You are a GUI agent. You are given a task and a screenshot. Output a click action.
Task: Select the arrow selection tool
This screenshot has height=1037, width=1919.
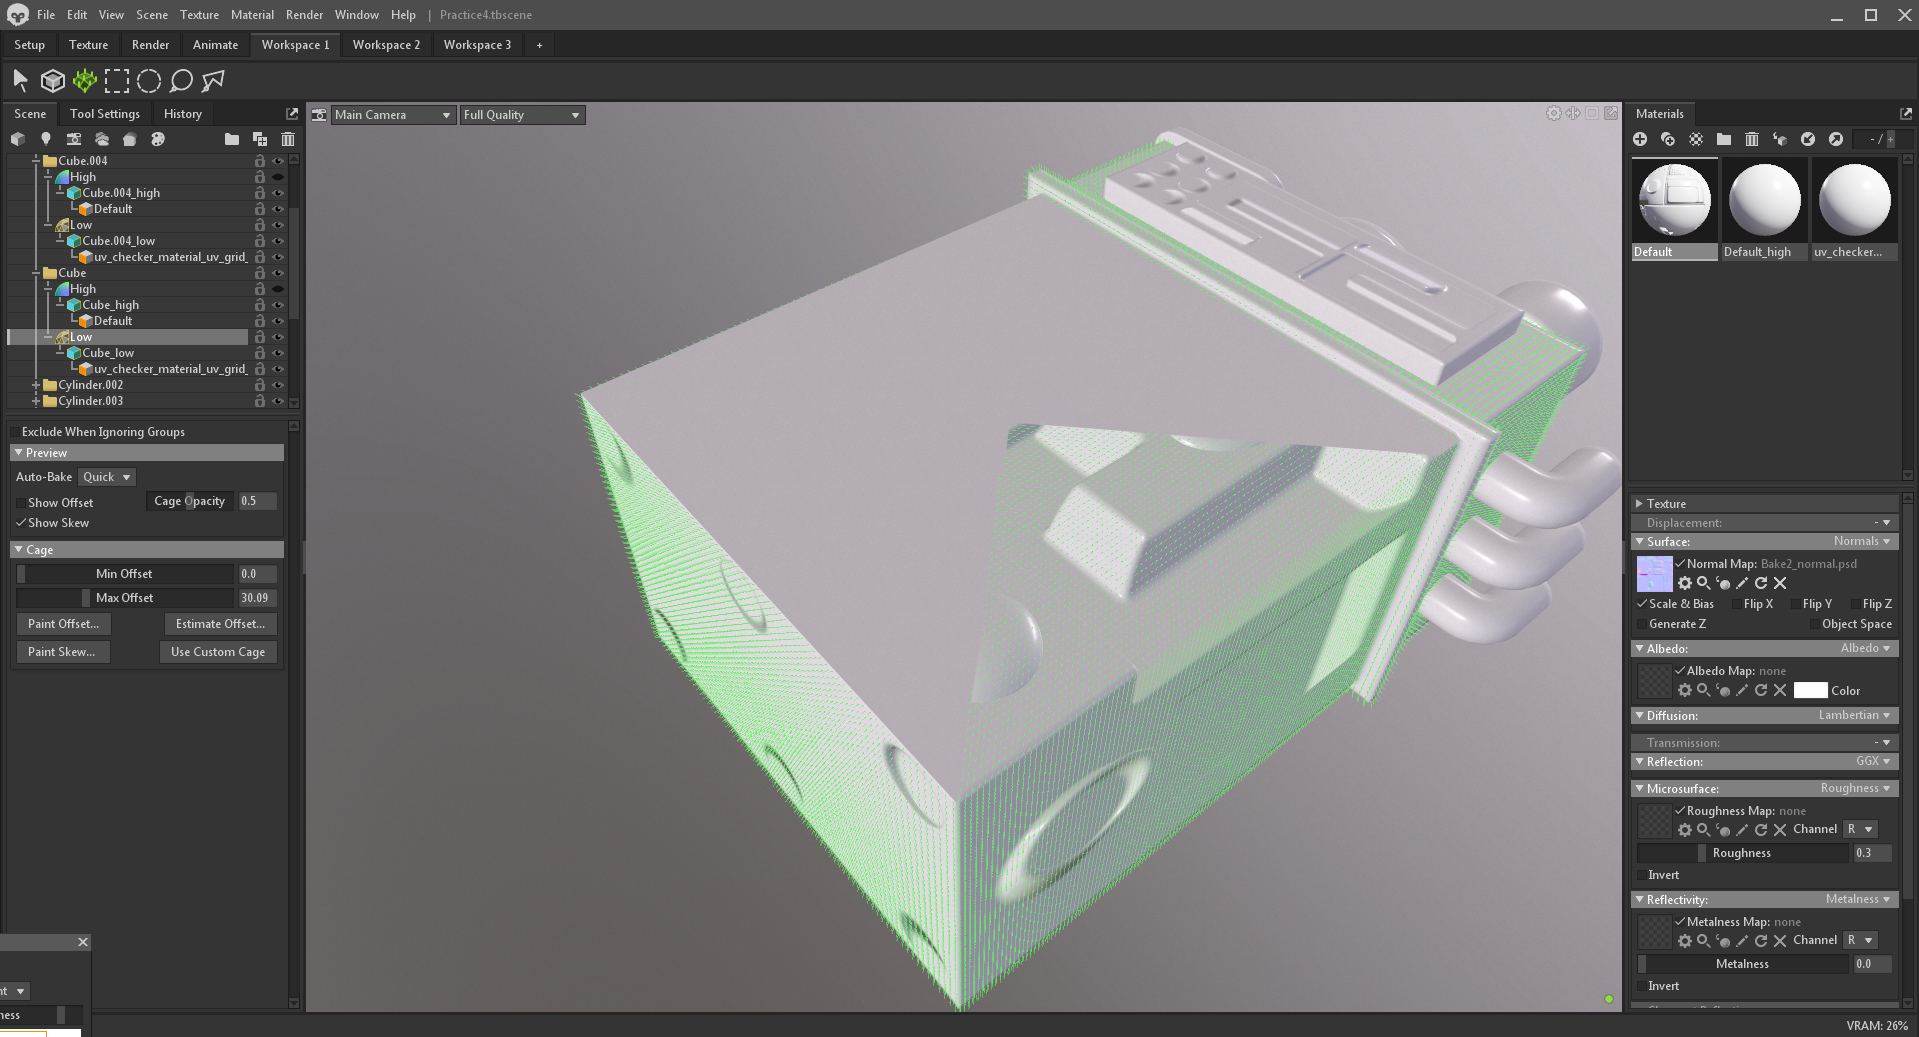[20, 81]
